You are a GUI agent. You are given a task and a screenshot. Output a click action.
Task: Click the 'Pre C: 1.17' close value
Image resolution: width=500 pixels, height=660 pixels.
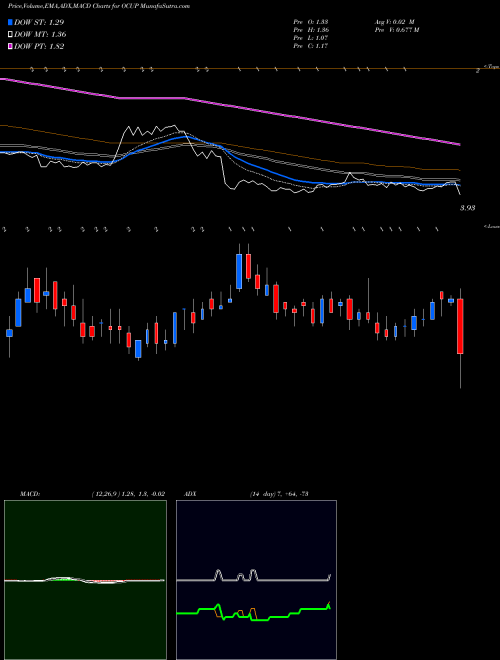(x=311, y=46)
